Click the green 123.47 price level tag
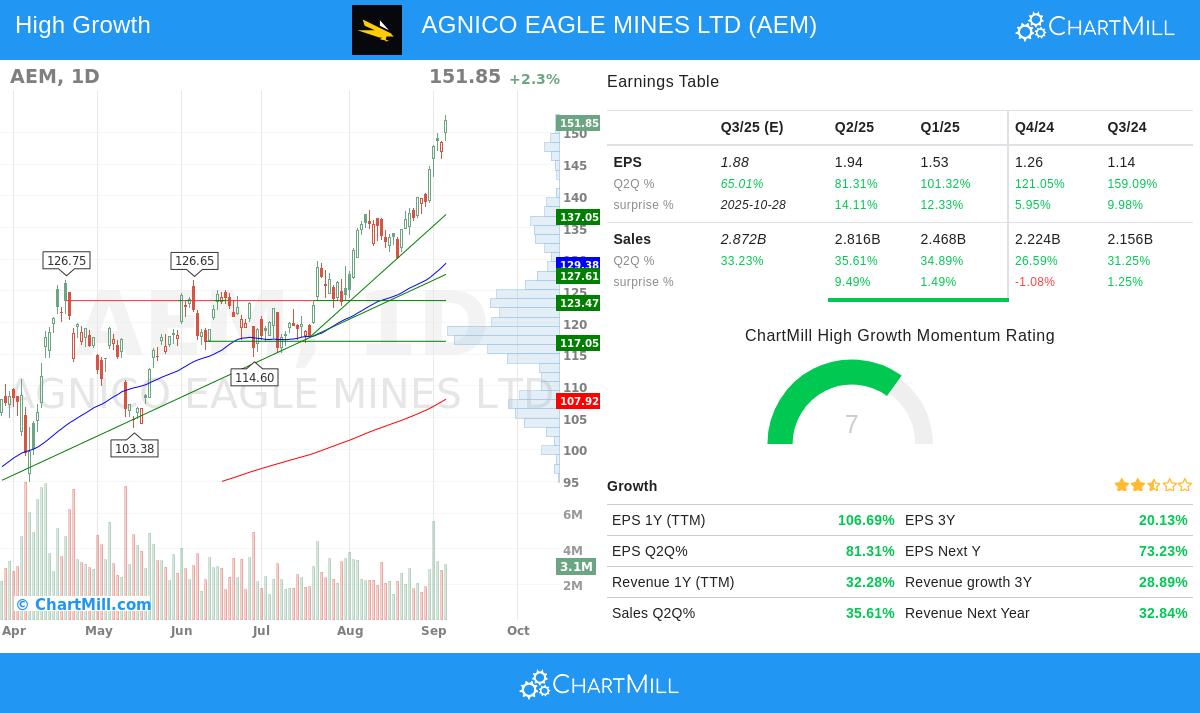This screenshot has height=713, width=1200. [x=578, y=303]
